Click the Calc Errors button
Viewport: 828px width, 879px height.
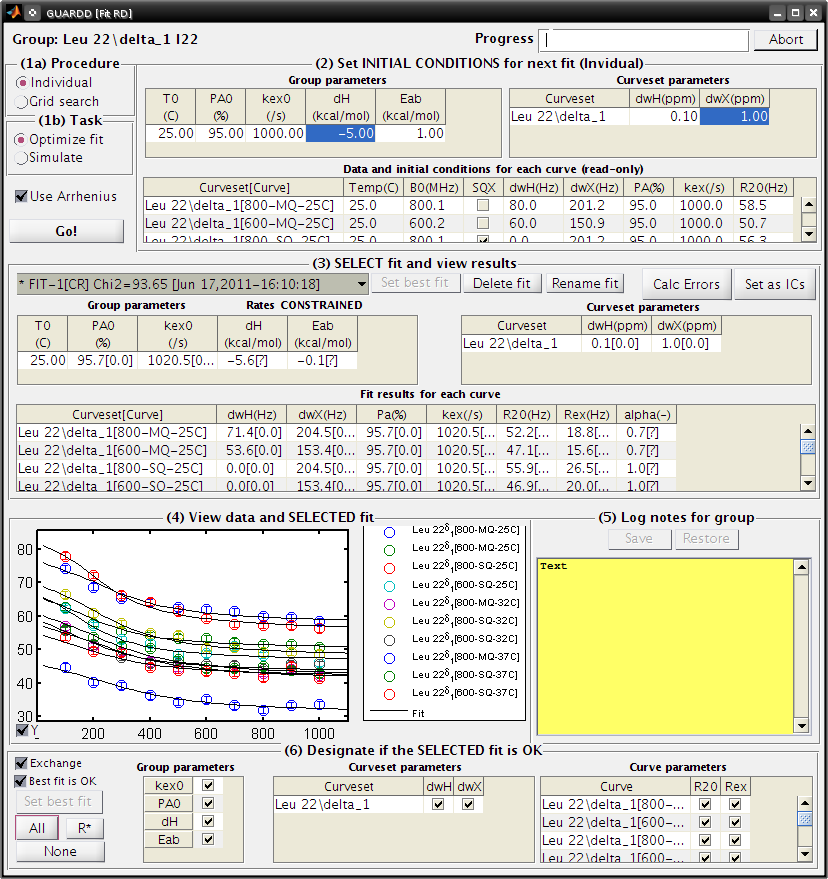(x=686, y=284)
